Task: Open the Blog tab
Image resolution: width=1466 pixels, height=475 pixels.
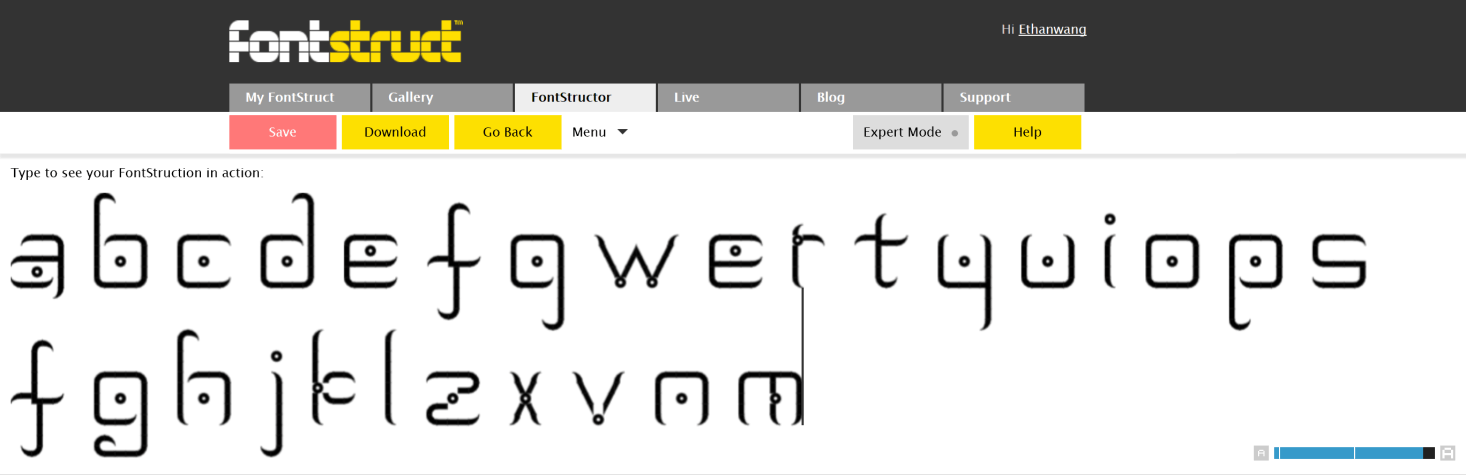Action: point(870,98)
